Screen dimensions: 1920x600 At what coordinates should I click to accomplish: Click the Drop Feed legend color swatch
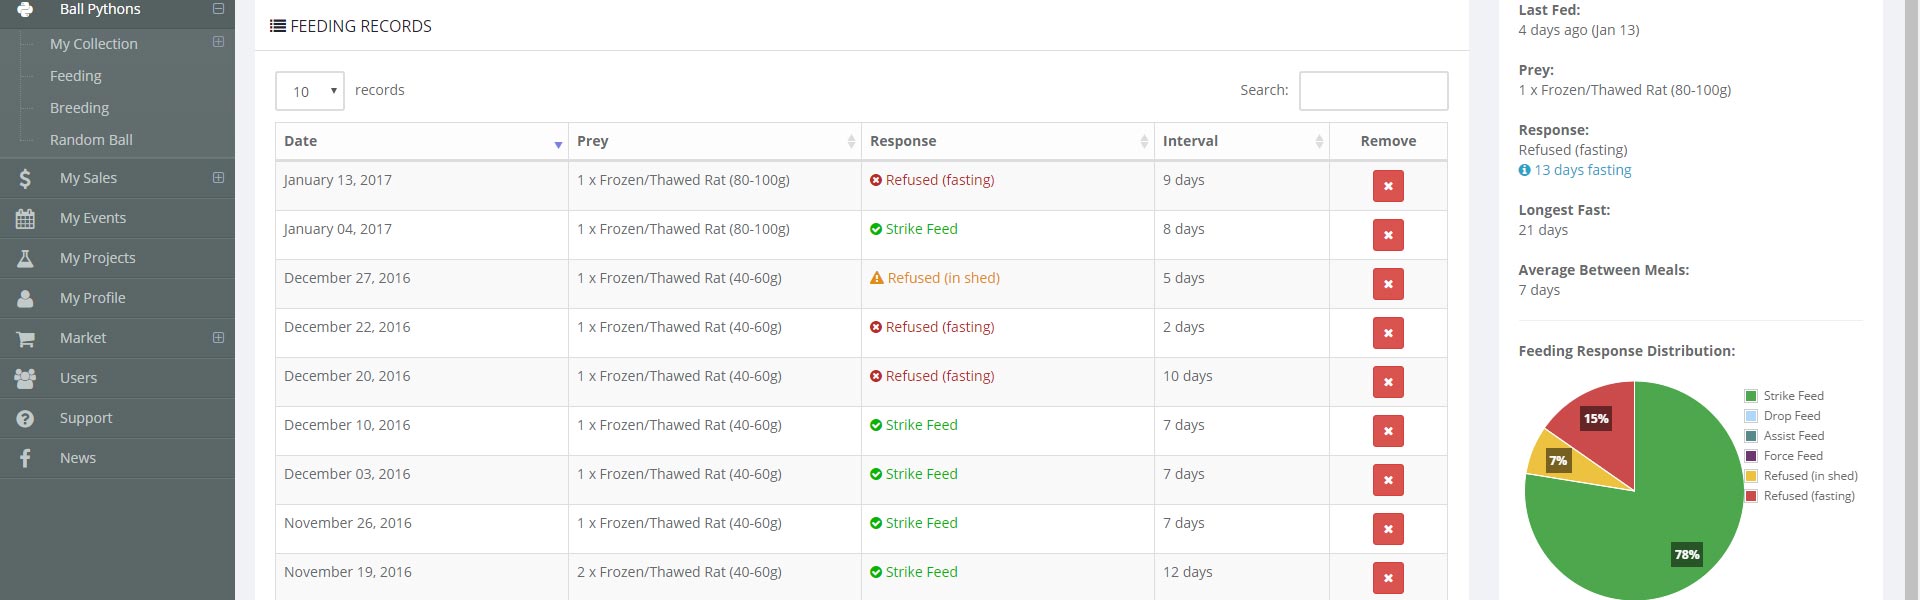click(1751, 416)
